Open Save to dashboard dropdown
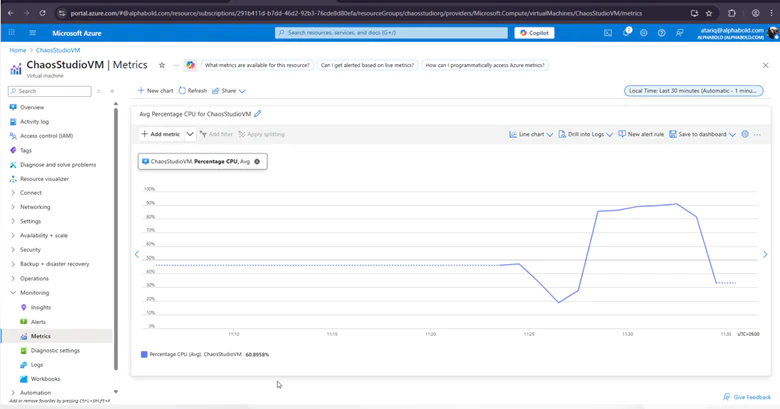 click(702, 134)
